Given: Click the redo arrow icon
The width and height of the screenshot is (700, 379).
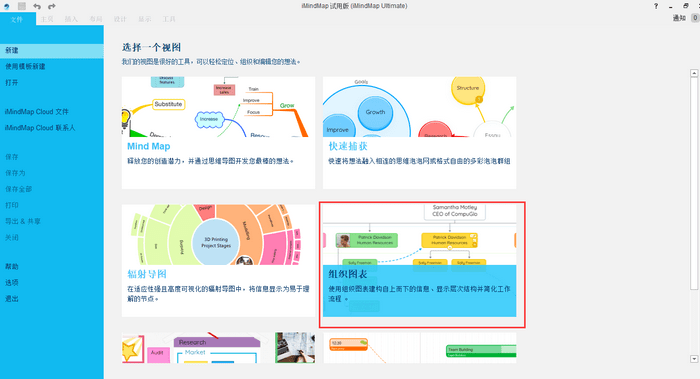Looking at the screenshot, I should 52,6.
